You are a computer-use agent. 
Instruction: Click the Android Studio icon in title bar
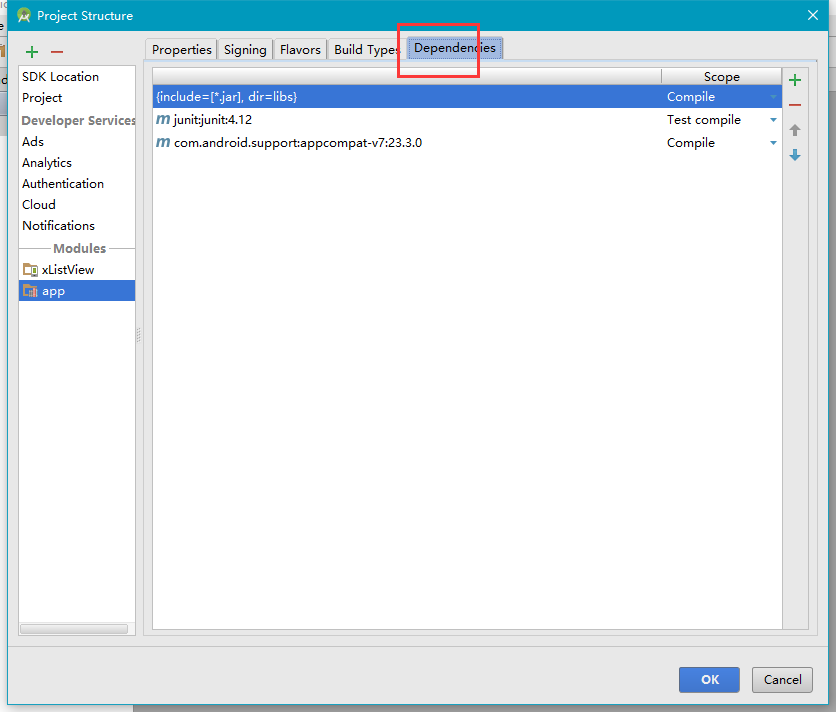coord(23,15)
